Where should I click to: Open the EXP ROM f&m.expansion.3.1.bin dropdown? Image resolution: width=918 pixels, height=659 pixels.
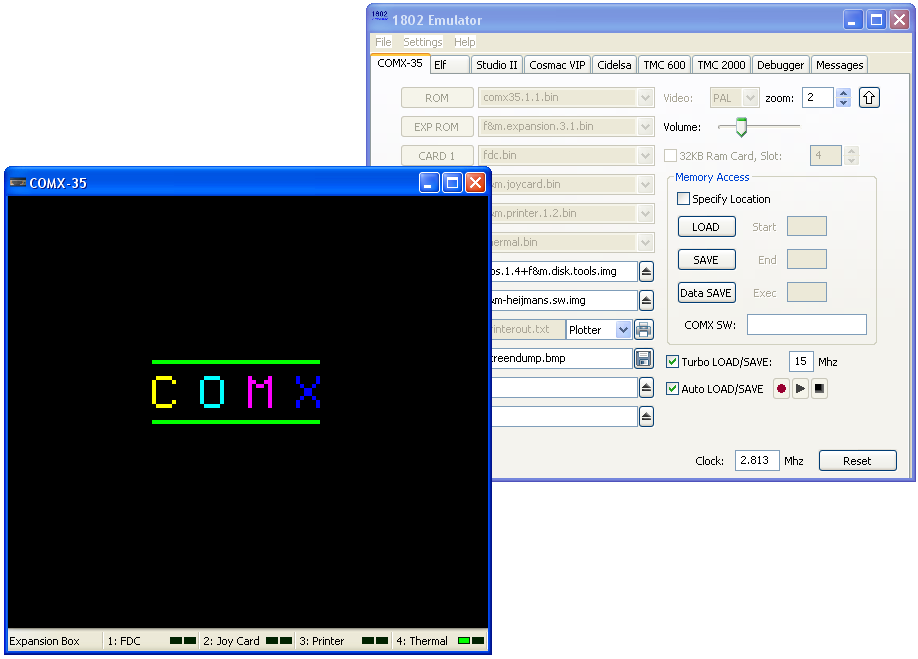pos(645,126)
